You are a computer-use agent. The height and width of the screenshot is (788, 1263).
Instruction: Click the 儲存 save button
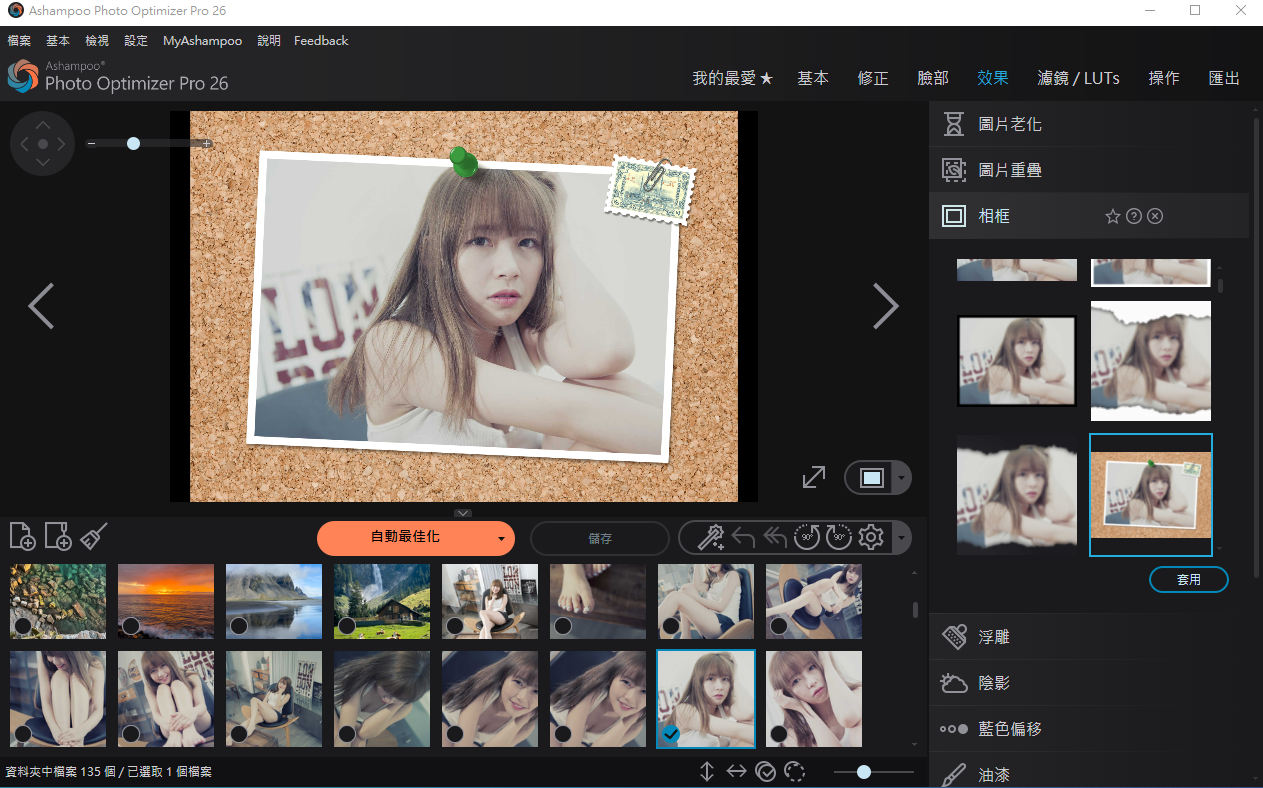[600, 538]
